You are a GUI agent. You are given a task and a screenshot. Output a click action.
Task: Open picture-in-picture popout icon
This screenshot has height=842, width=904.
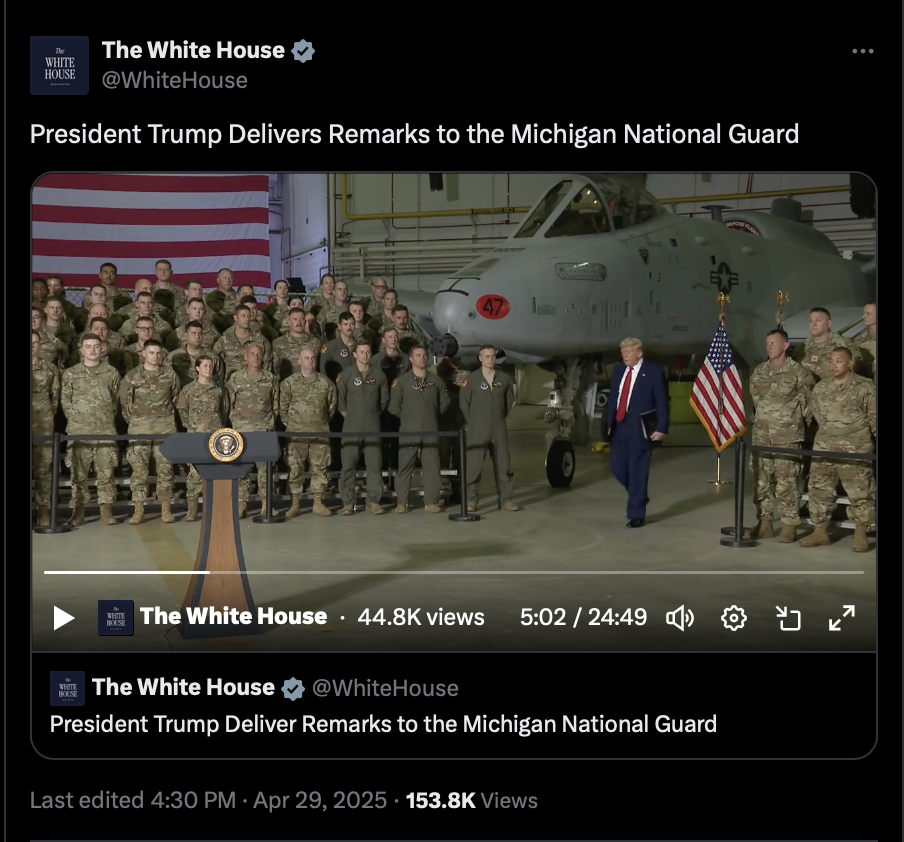(788, 618)
